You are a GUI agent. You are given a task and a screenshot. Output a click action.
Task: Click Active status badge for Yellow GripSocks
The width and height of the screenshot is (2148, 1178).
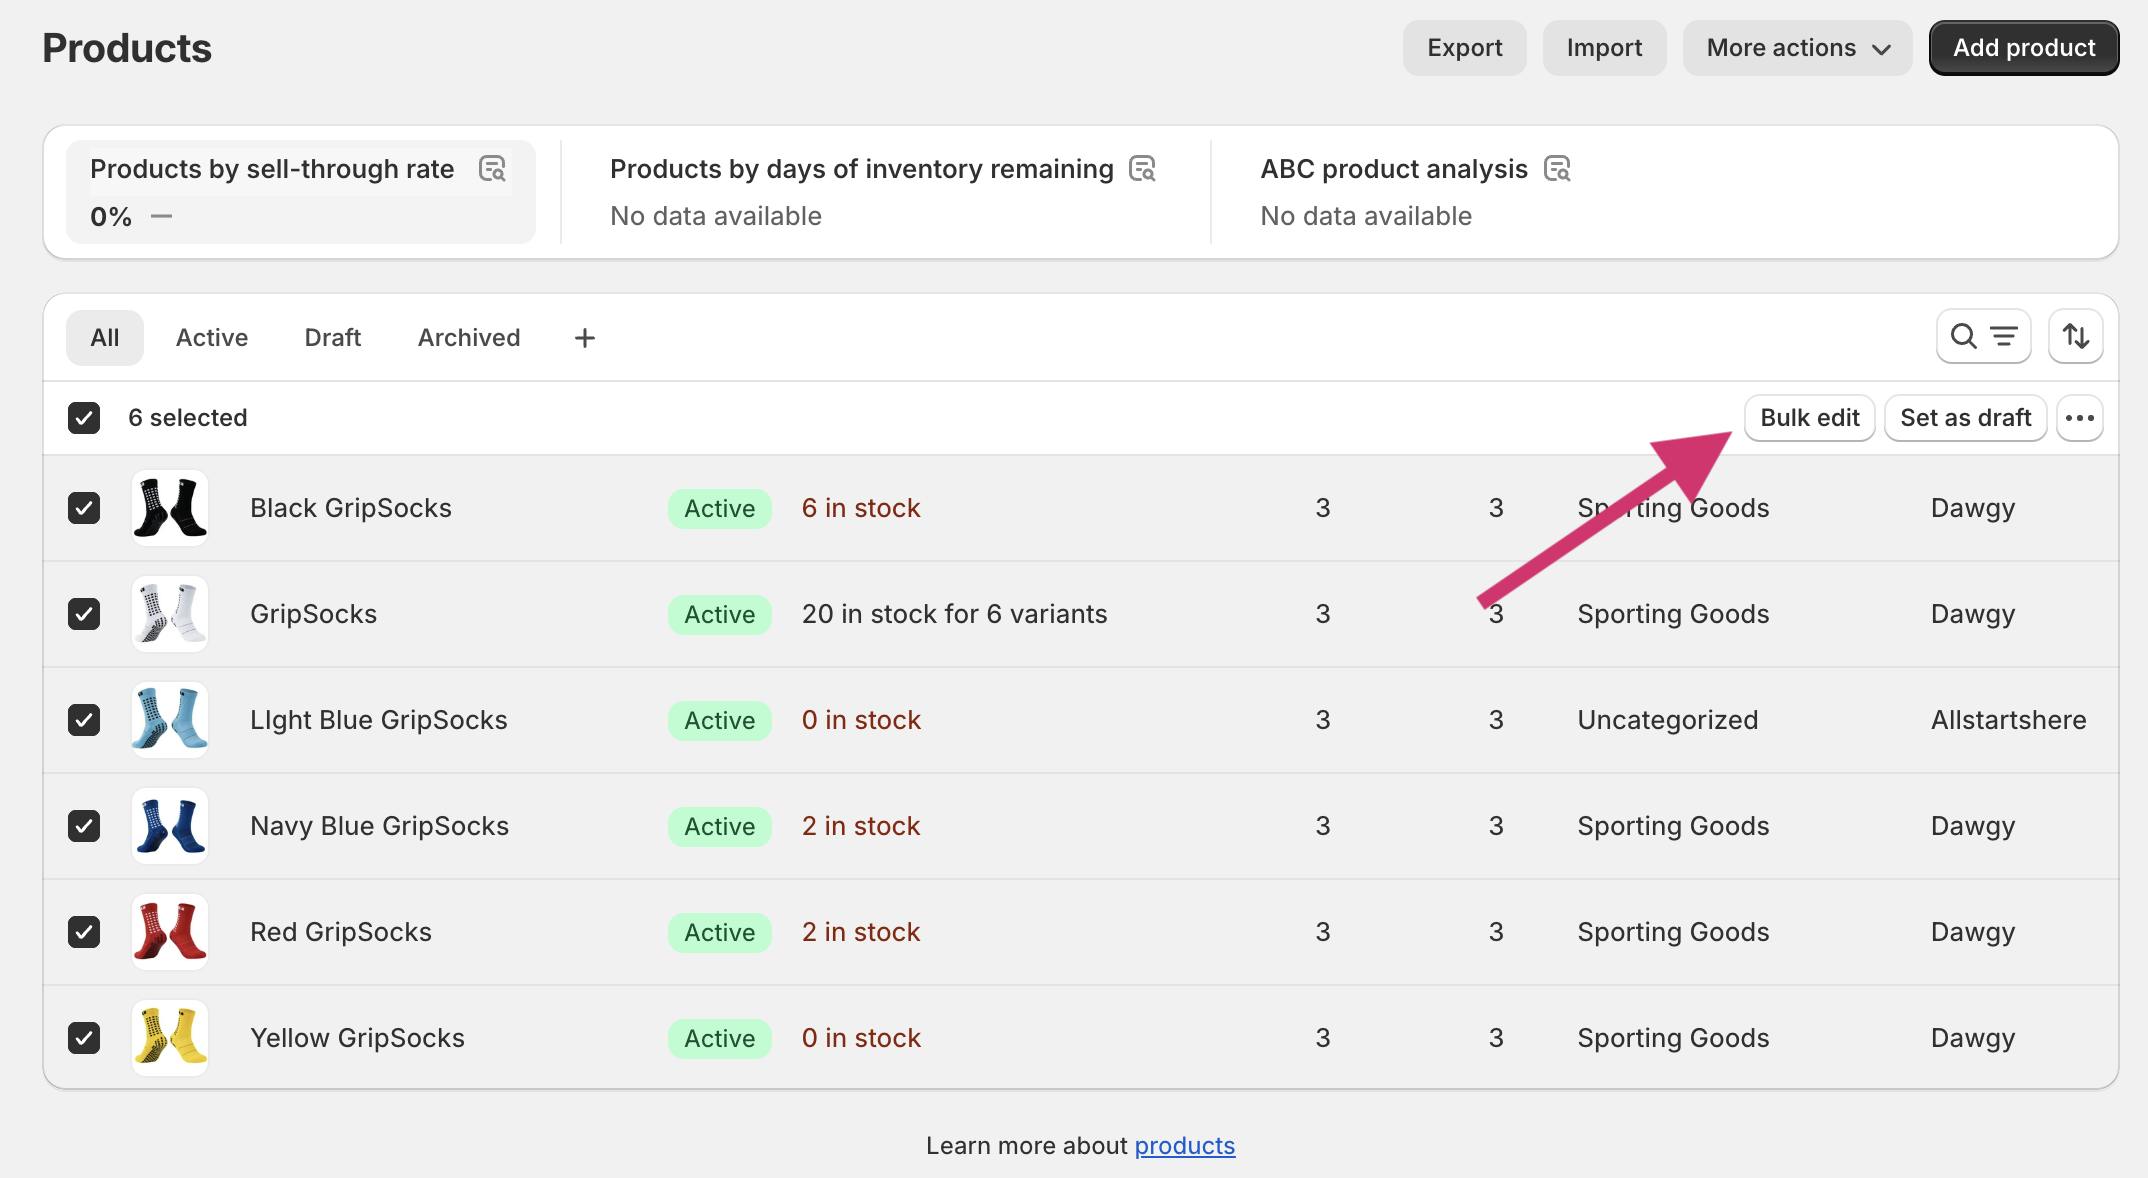point(720,1038)
